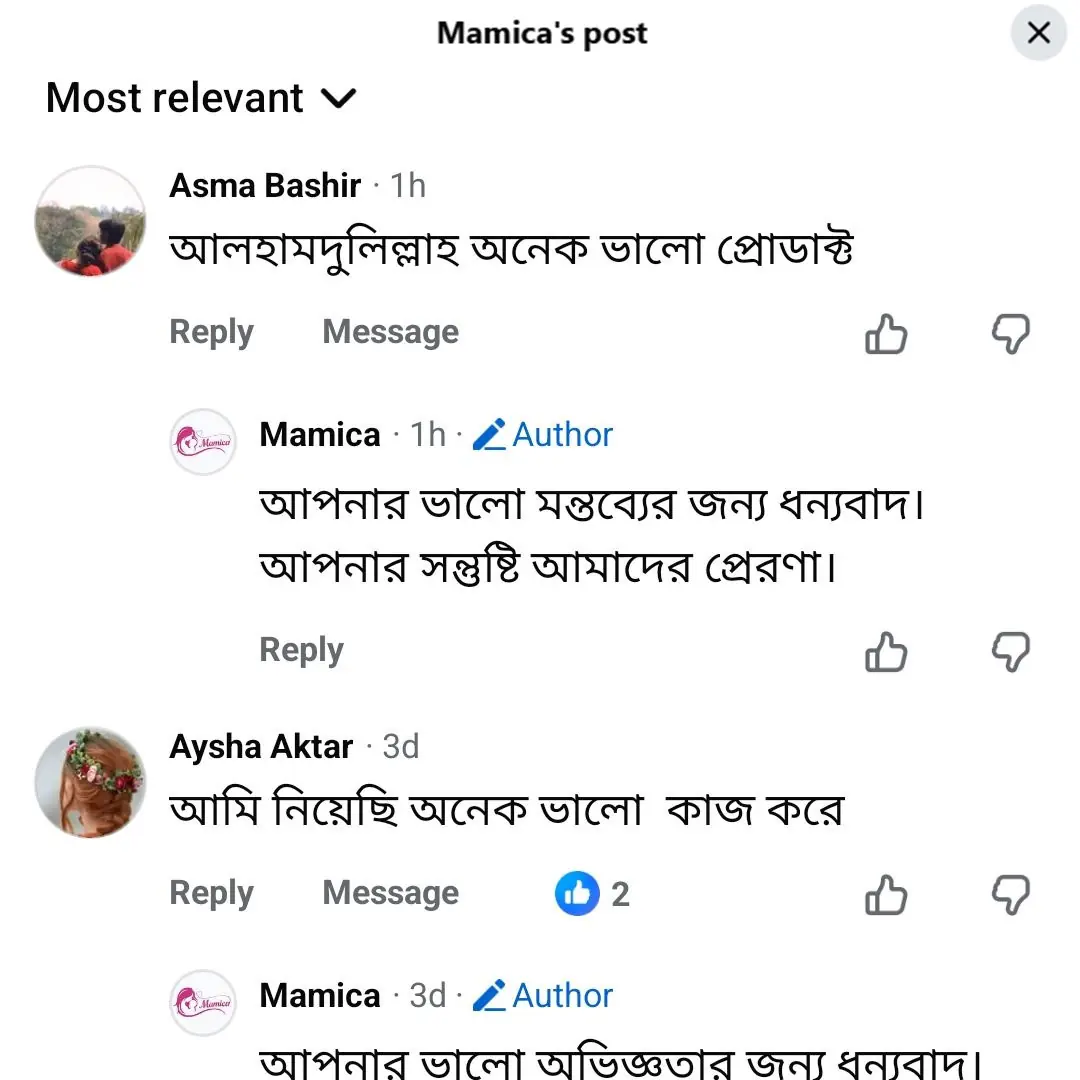
Task: Message Asma Bashir
Action: click(x=390, y=332)
